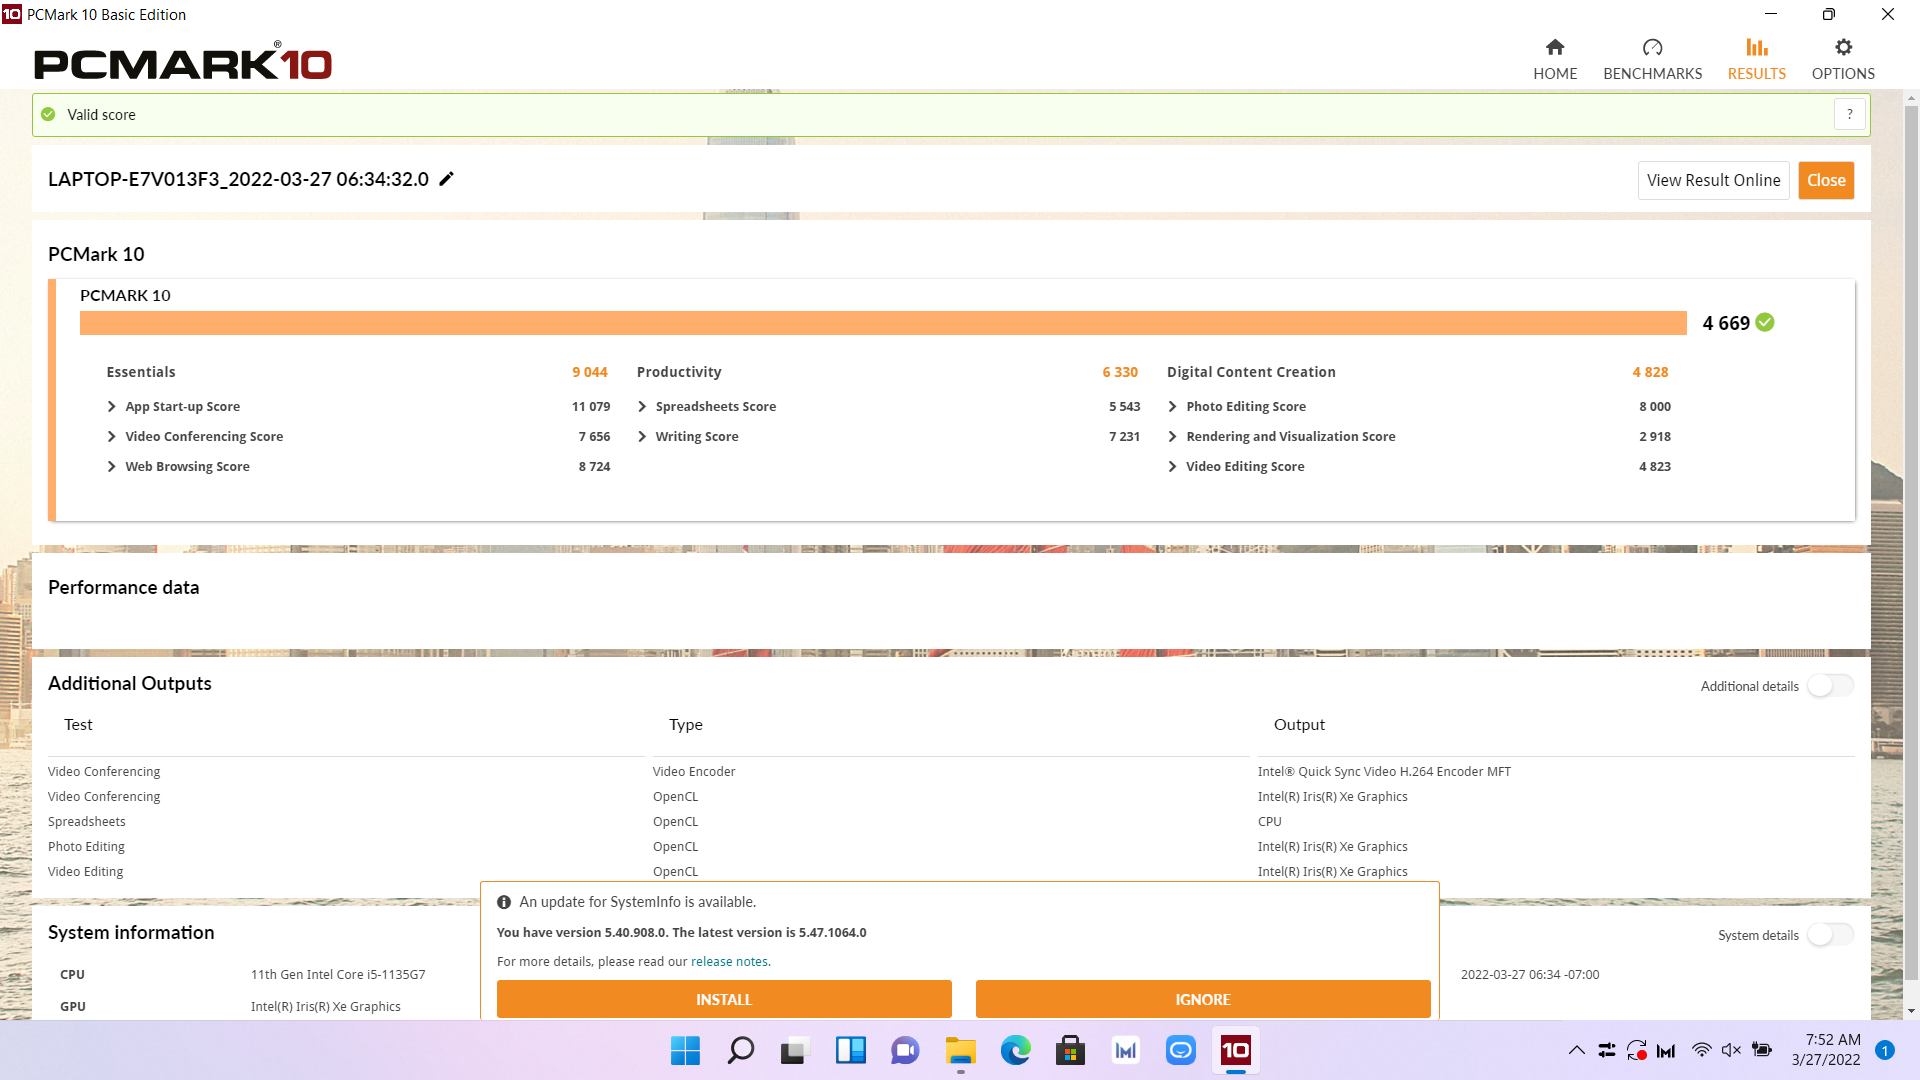Click PCMark 10 taskbar icon
Viewport: 1920px width, 1080px height.
pyautogui.click(x=1235, y=1050)
